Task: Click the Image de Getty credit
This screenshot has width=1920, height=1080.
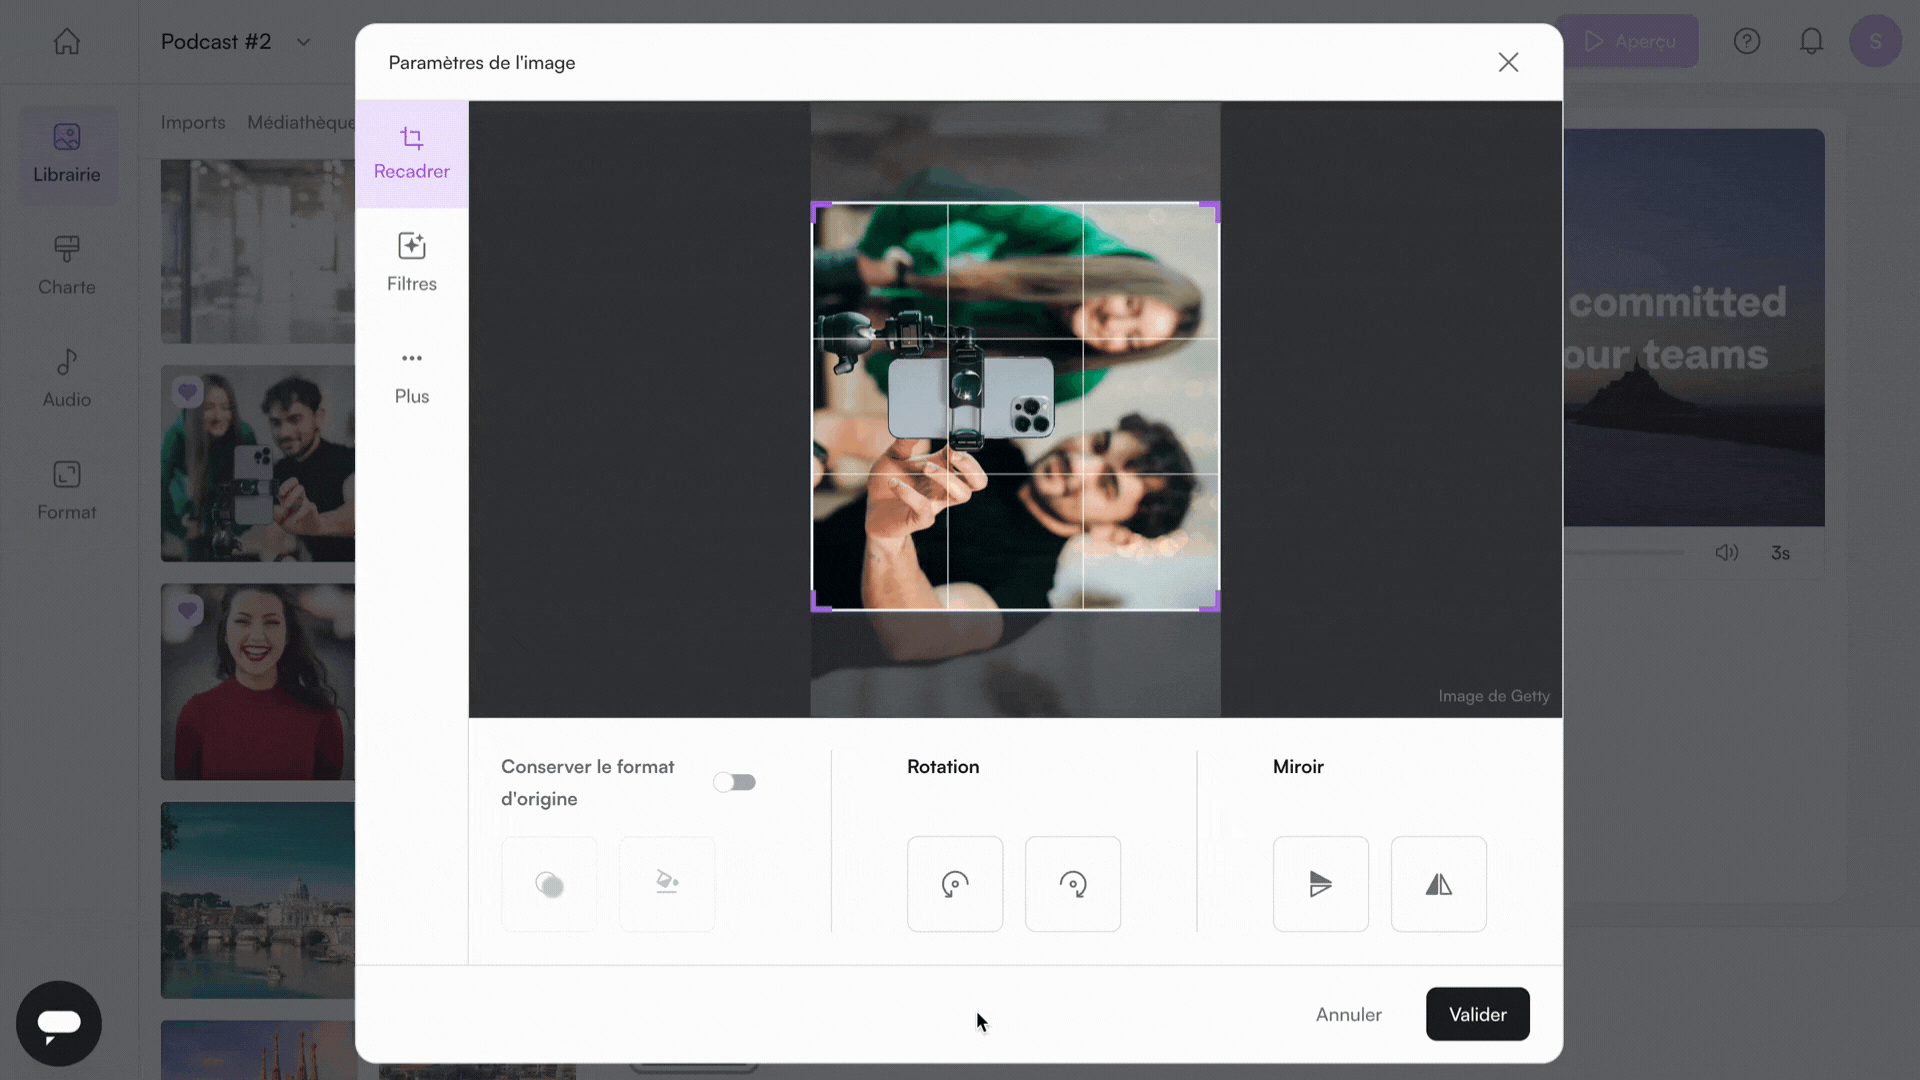Action: click(x=1494, y=696)
